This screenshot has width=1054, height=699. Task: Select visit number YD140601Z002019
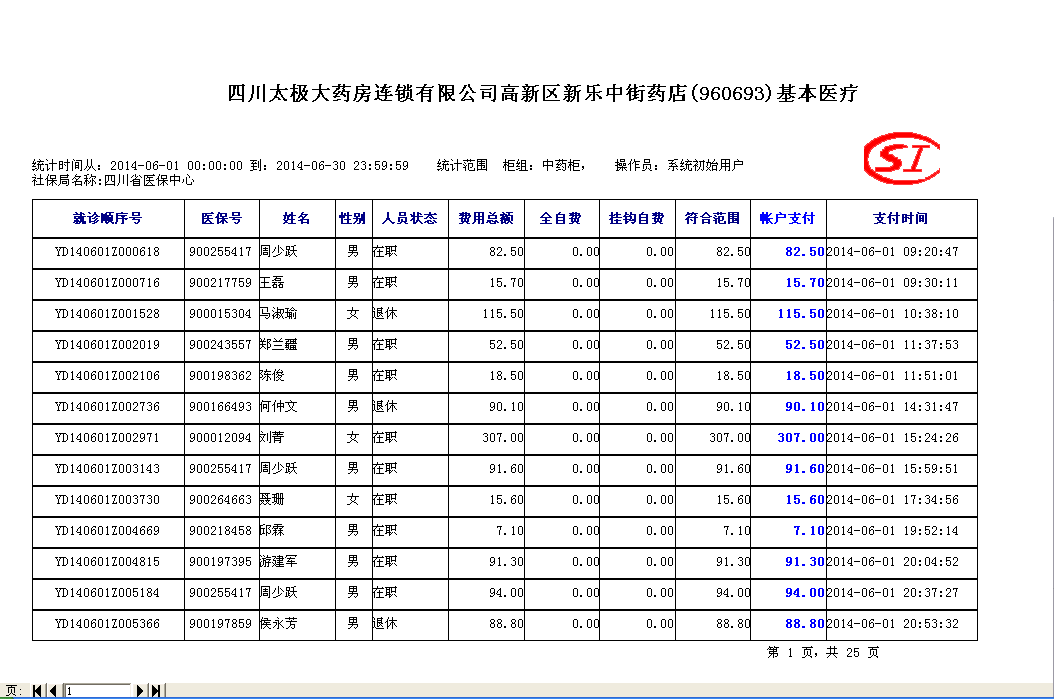tap(108, 345)
